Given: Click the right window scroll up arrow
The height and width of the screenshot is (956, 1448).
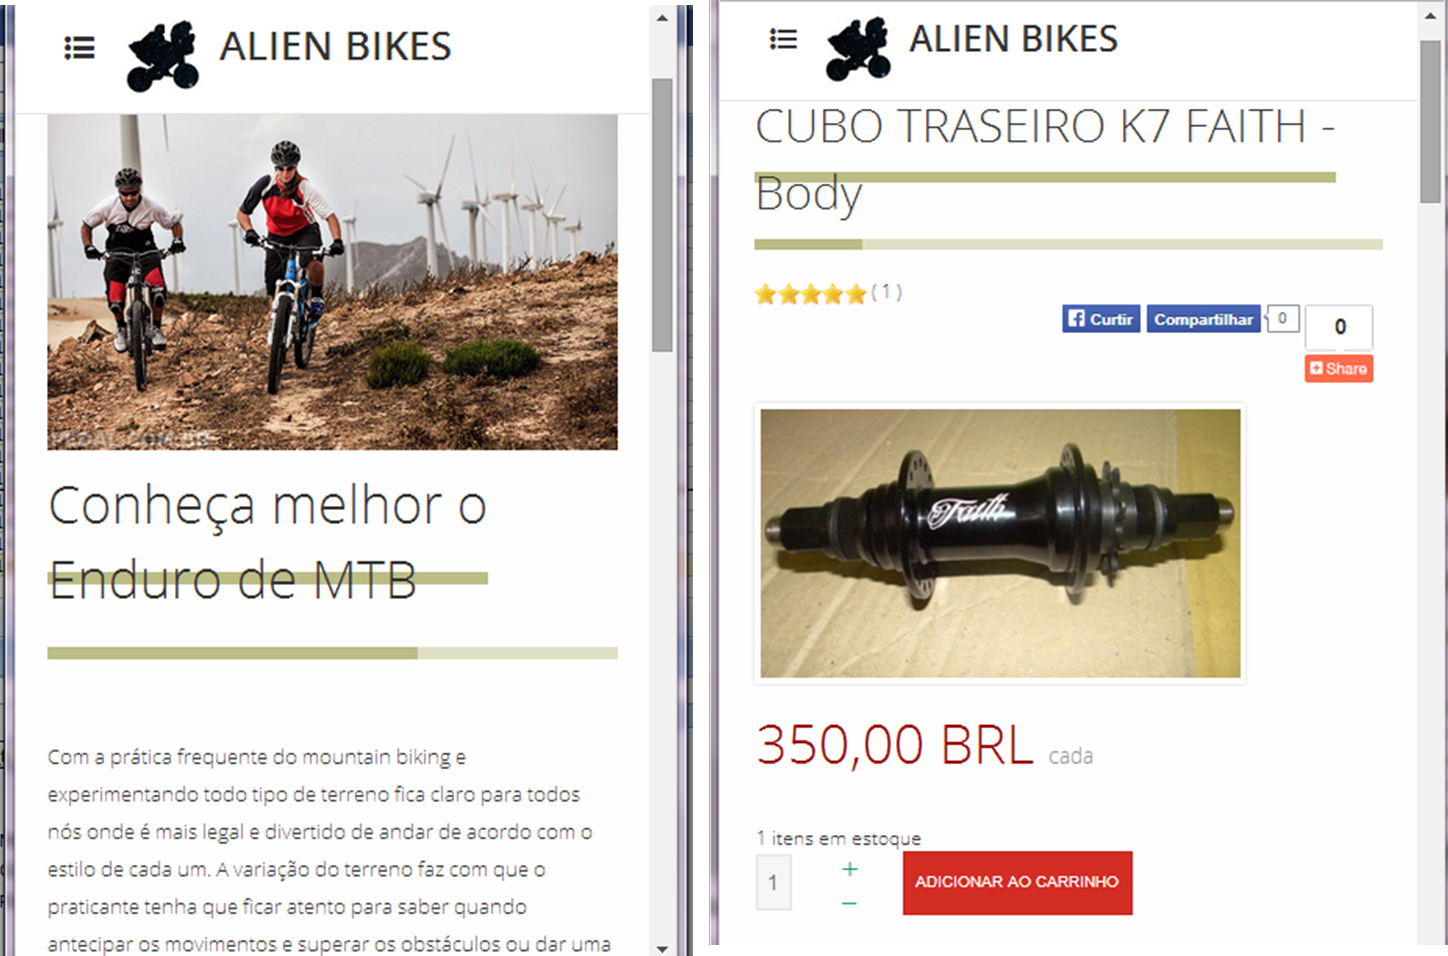Looking at the screenshot, I should (1430, 17).
